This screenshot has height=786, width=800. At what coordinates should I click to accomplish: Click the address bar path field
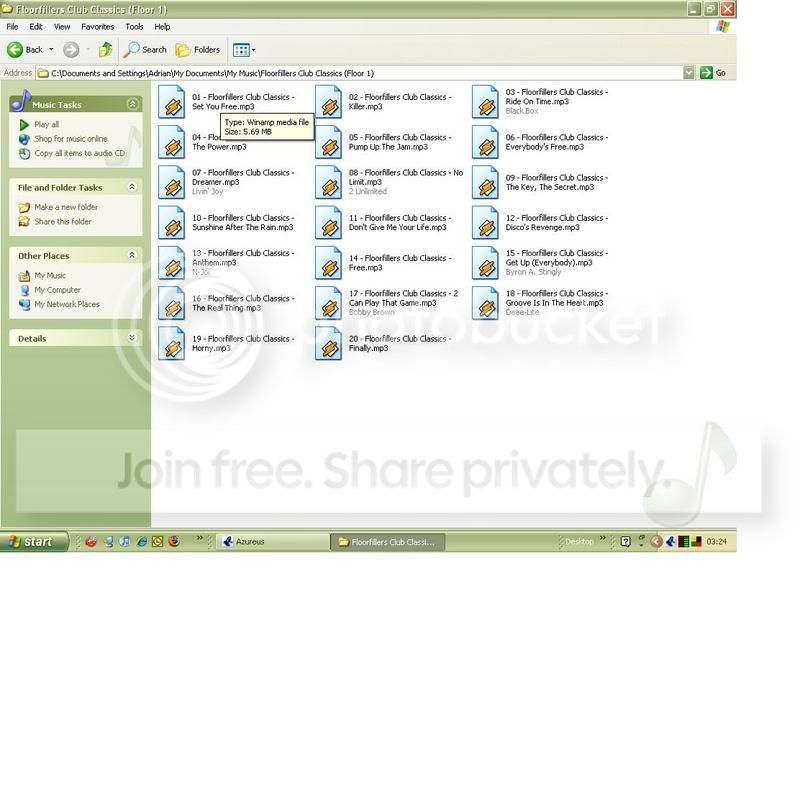[x=360, y=73]
